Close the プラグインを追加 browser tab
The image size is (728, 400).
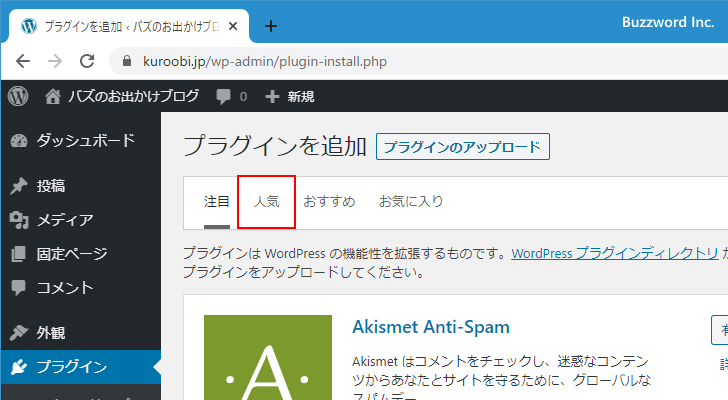click(x=233, y=26)
